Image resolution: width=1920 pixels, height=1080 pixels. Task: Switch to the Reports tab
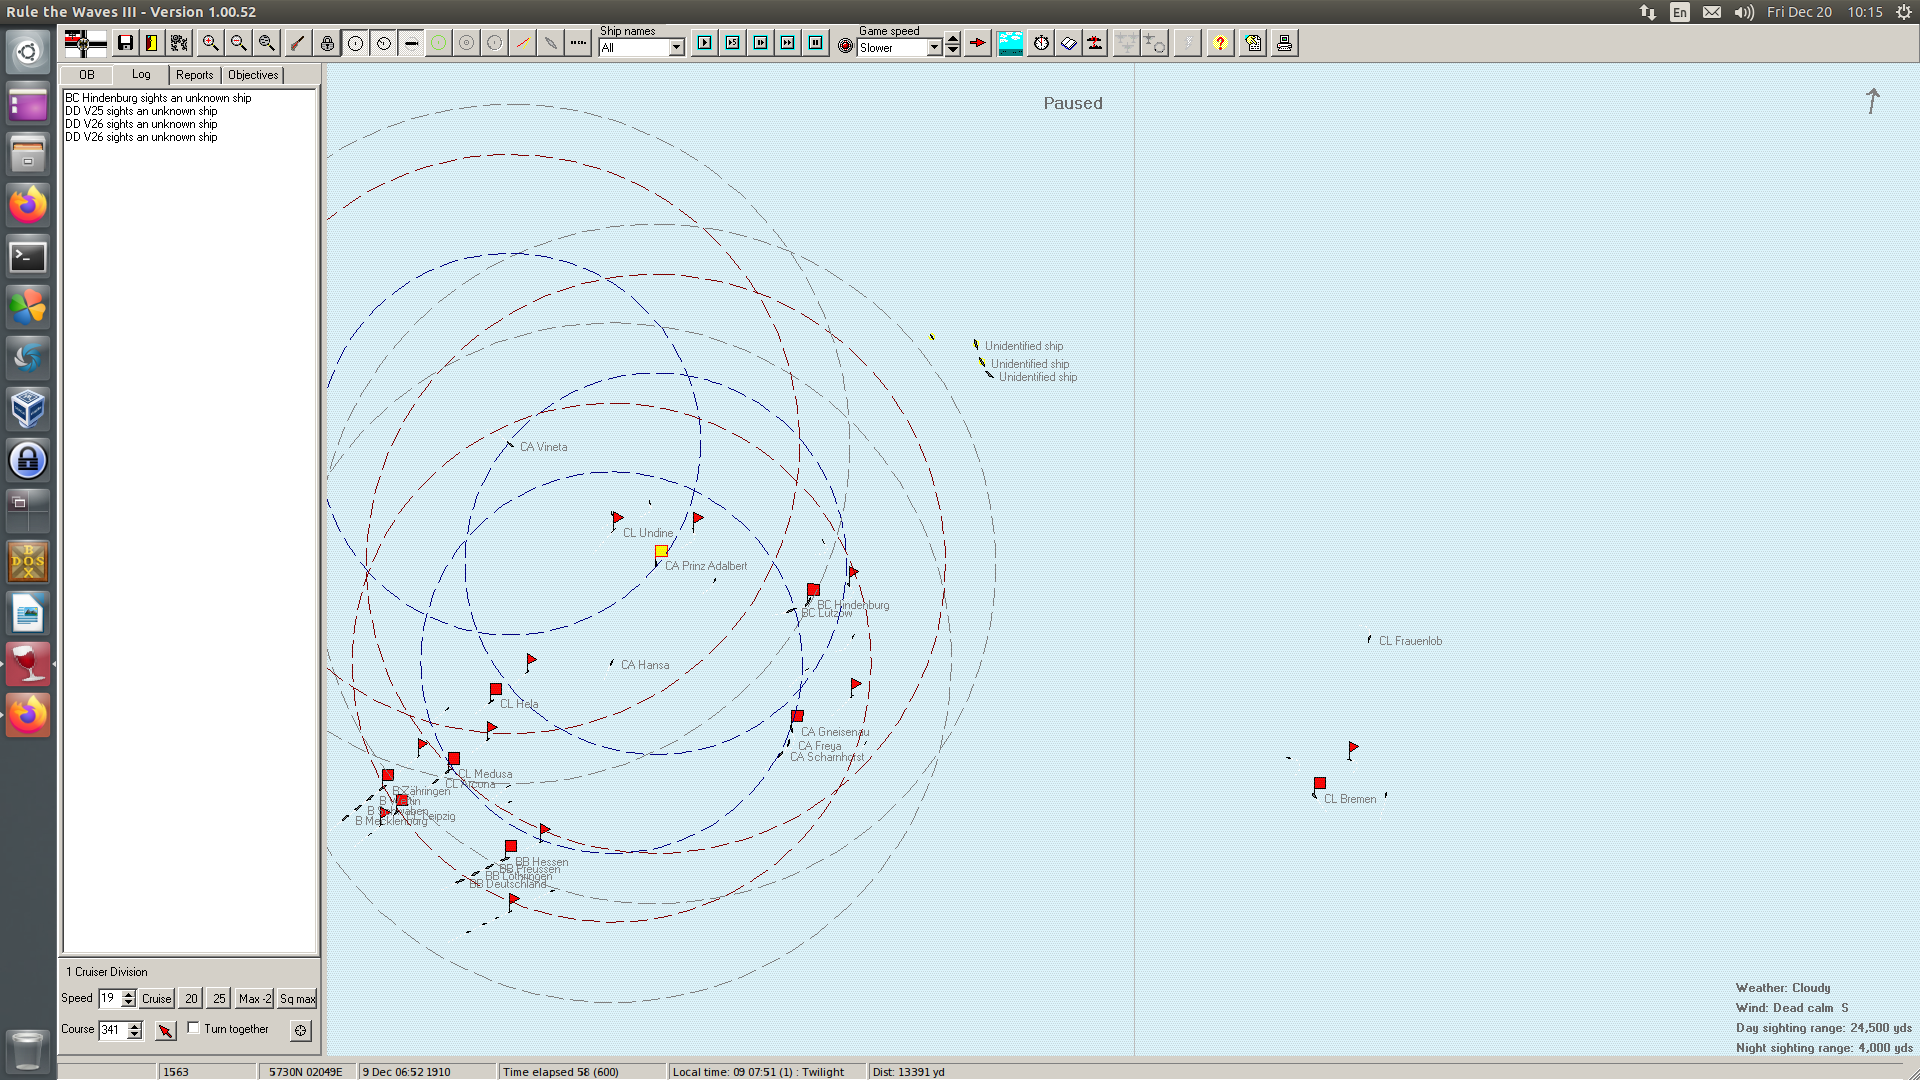(x=194, y=75)
